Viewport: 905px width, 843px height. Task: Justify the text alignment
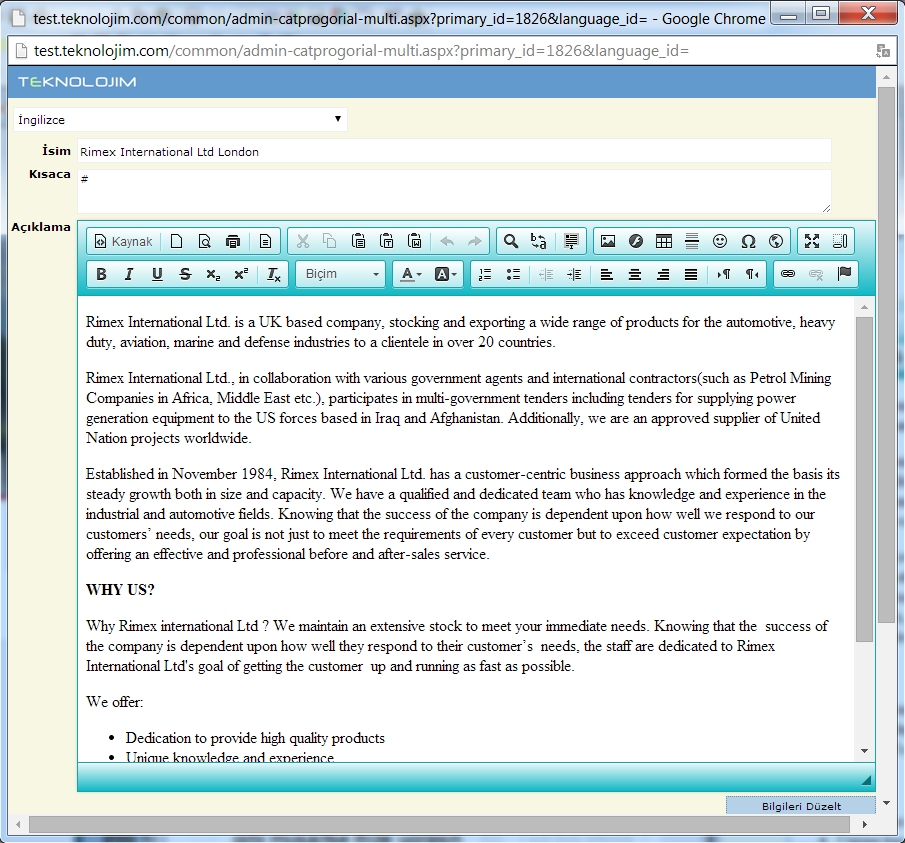coord(691,274)
